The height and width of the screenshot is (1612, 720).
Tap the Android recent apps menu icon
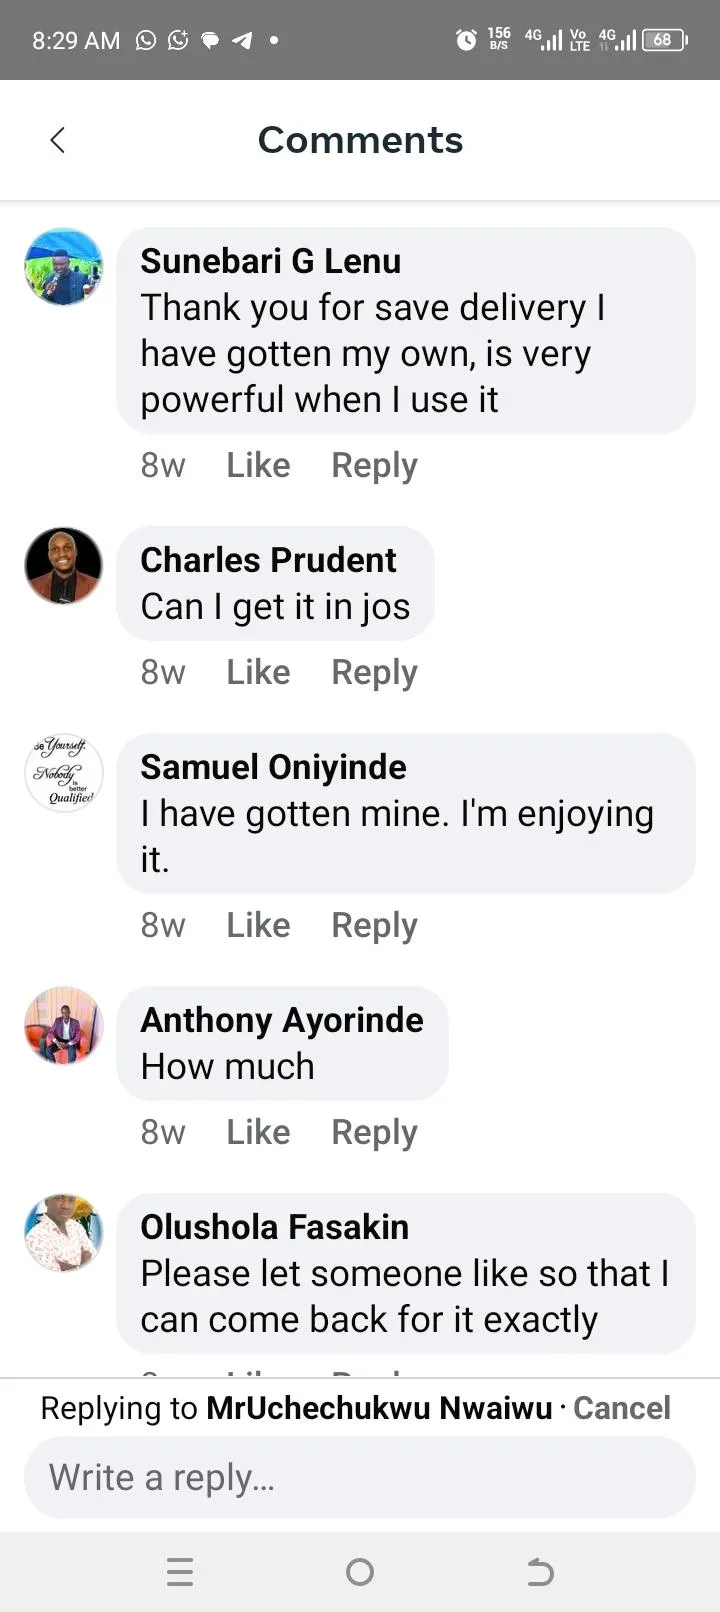click(x=180, y=1572)
